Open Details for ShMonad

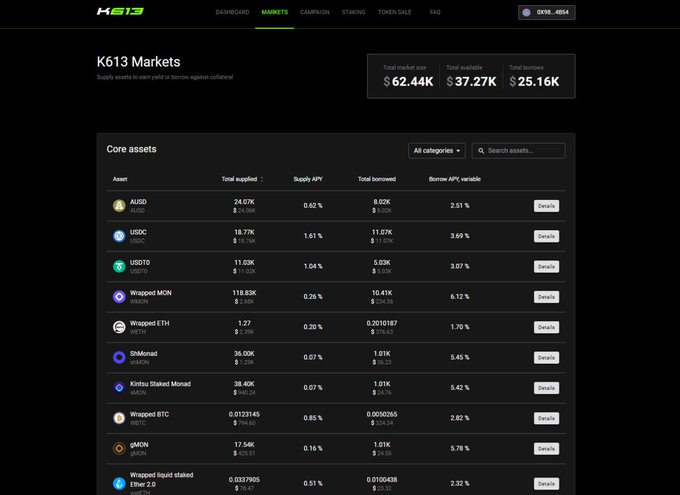click(546, 358)
